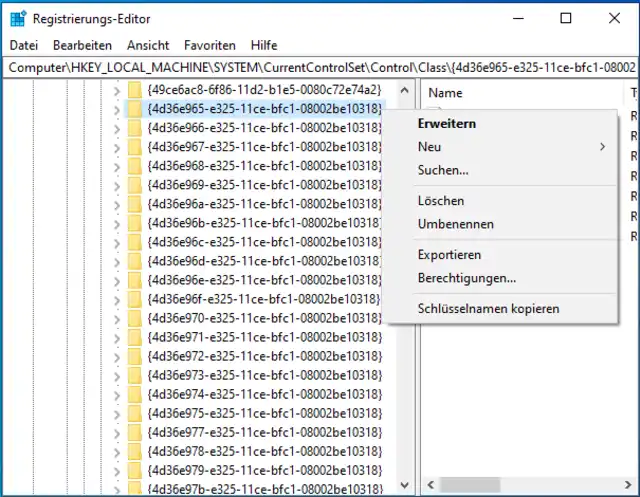Click the tree scroll-up arrow

(x=404, y=90)
